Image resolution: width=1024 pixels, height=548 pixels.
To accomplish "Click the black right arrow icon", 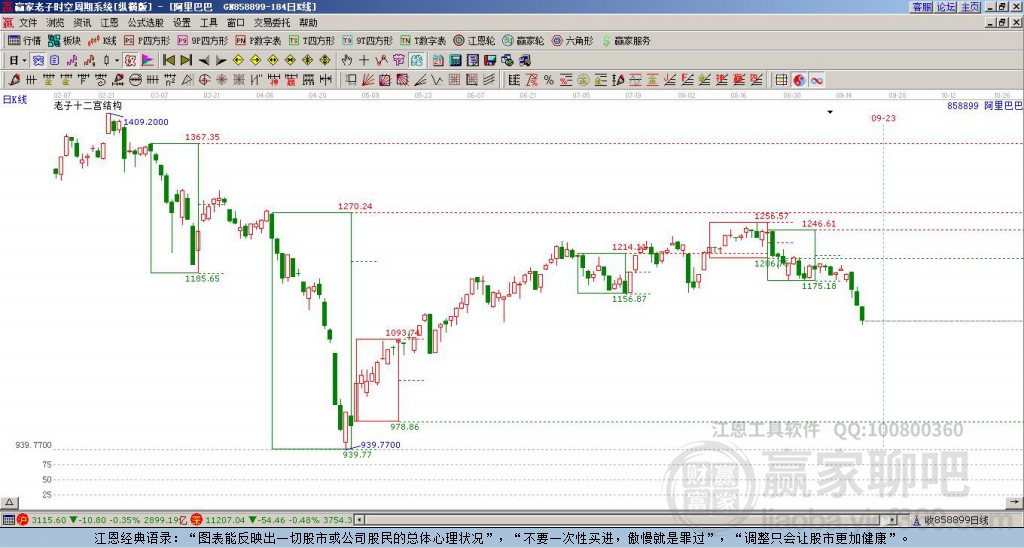I will point(221,61).
